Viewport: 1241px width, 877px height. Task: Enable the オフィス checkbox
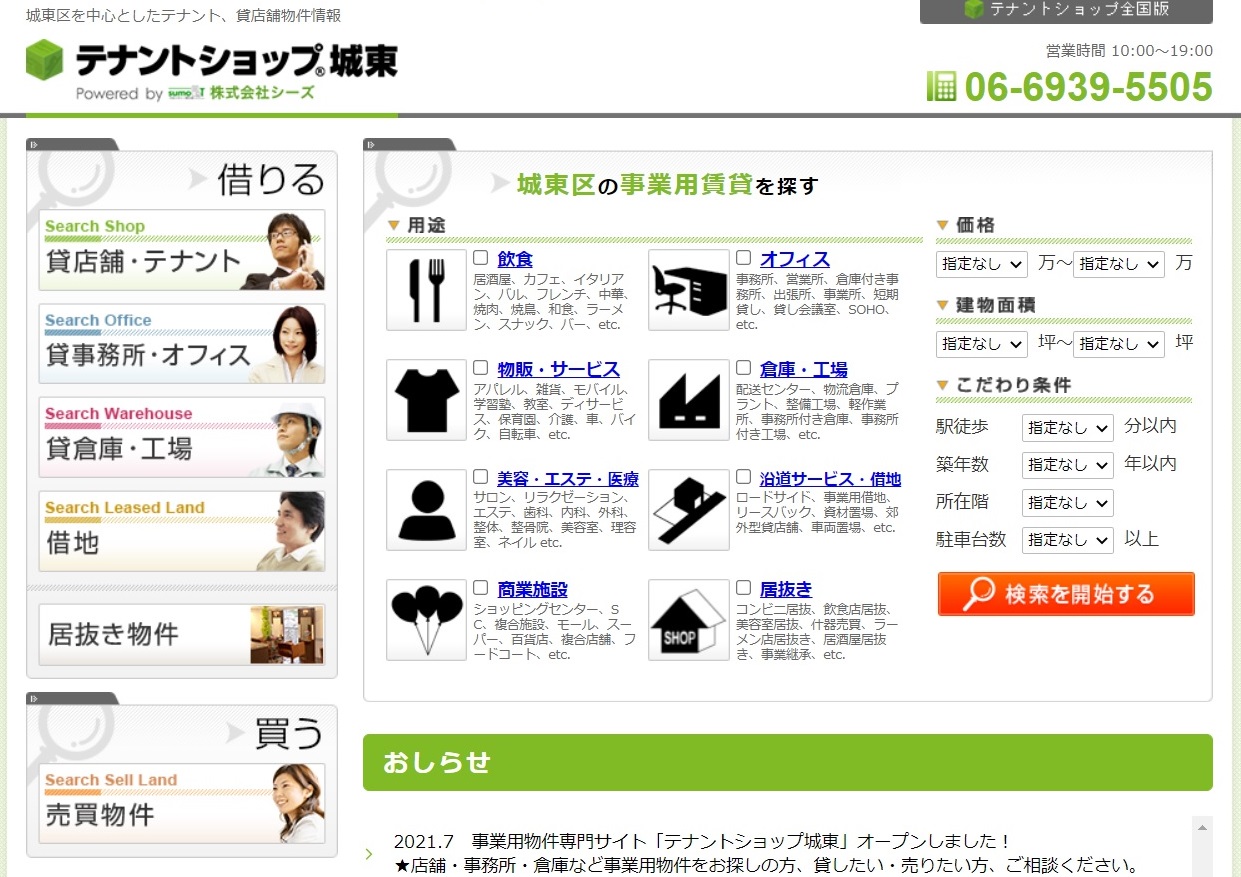click(x=743, y=258)
